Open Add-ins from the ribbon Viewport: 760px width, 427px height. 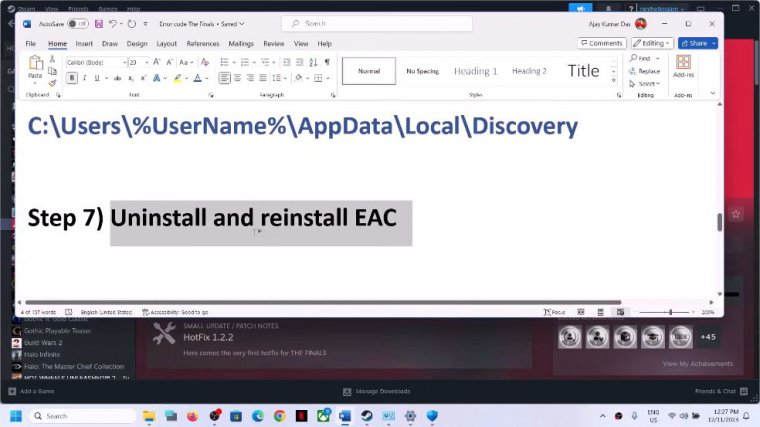tap(684, 67)
